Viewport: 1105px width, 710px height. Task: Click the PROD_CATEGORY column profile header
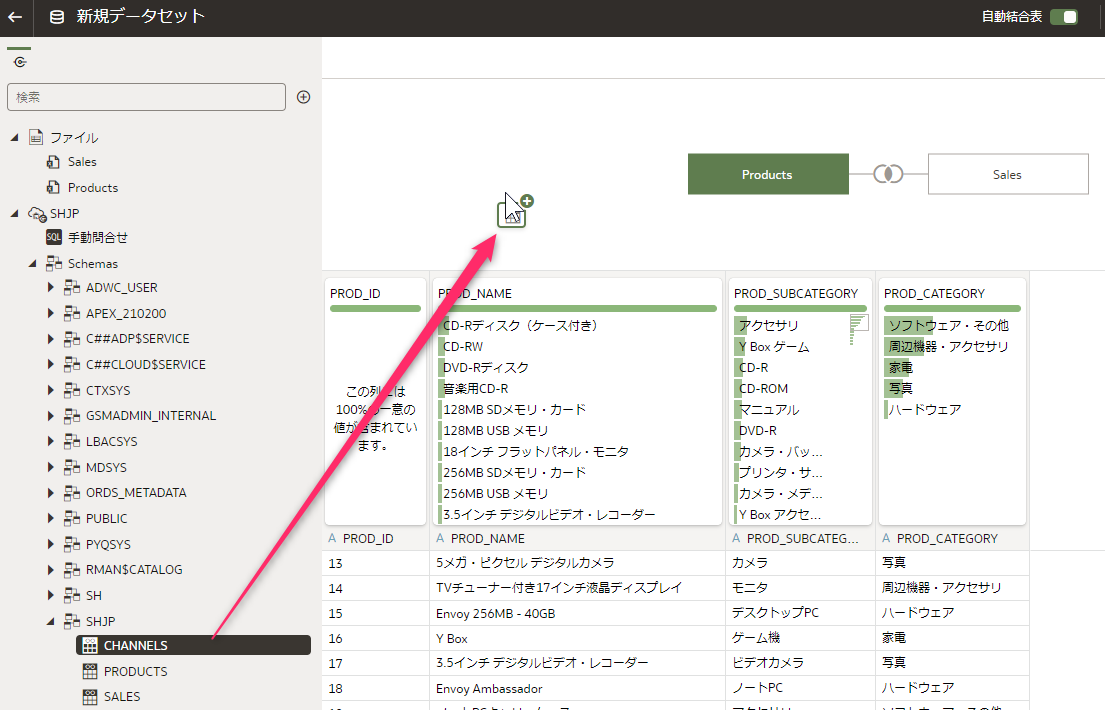tap(934, 293)
